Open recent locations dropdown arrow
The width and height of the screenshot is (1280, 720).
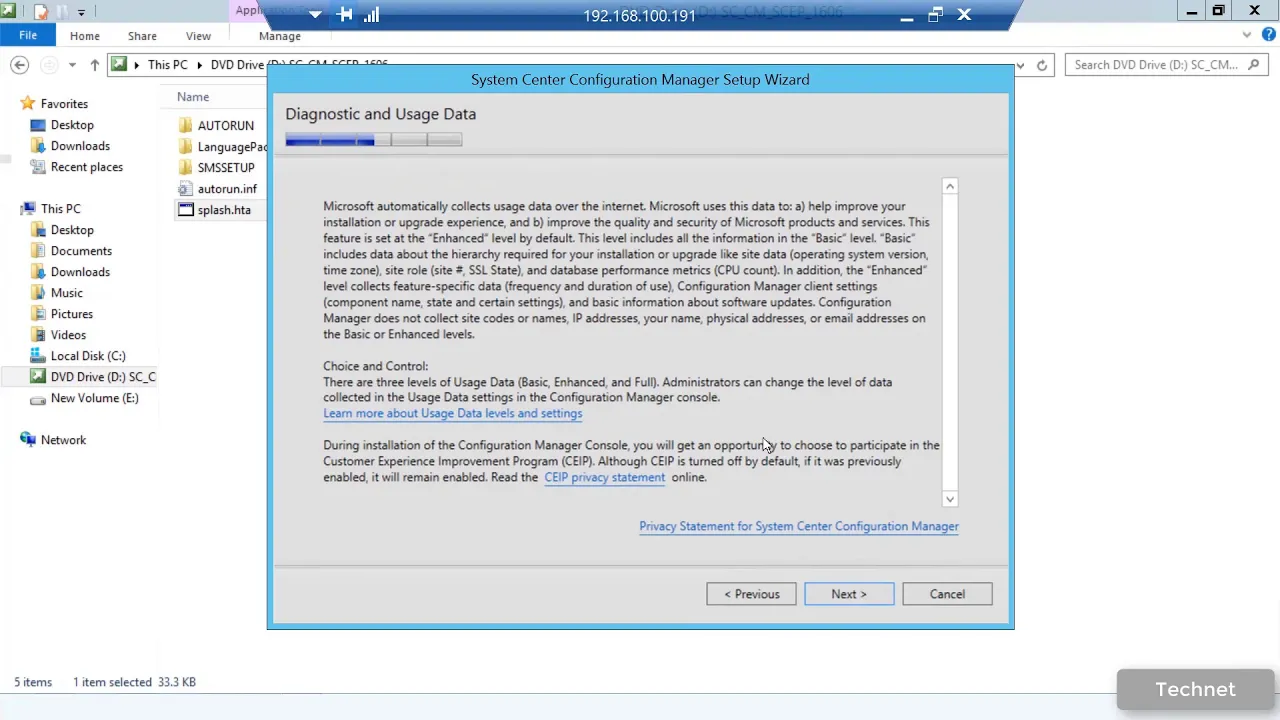click(x=72, y=65)
